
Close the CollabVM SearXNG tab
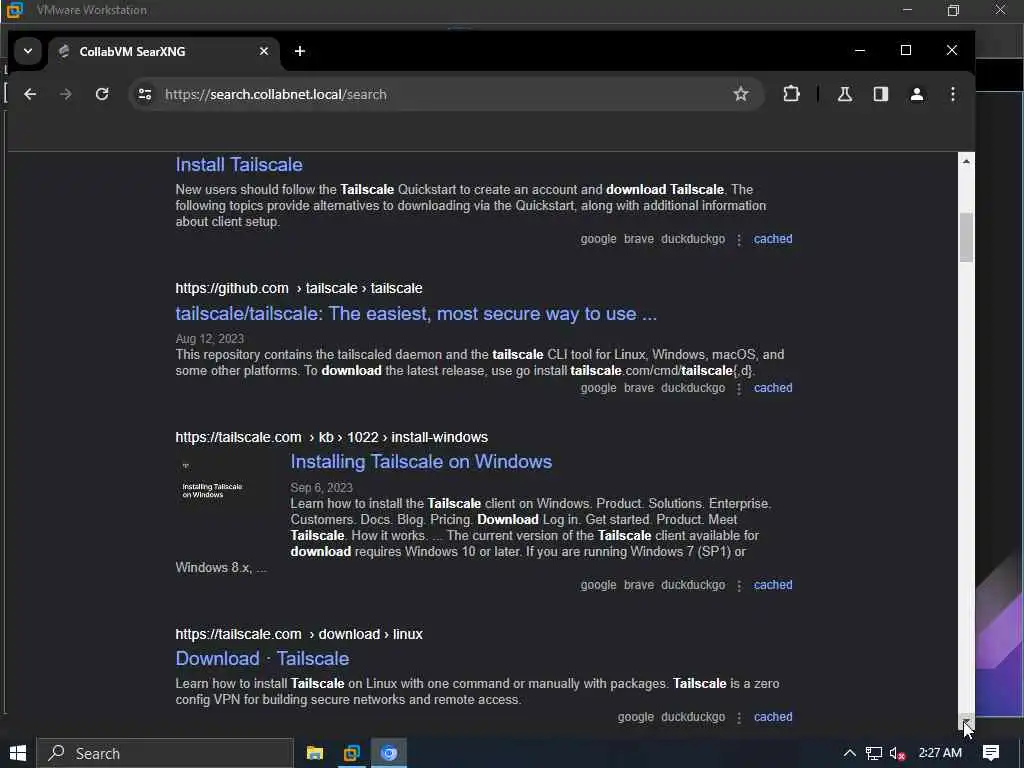[264, 51]
